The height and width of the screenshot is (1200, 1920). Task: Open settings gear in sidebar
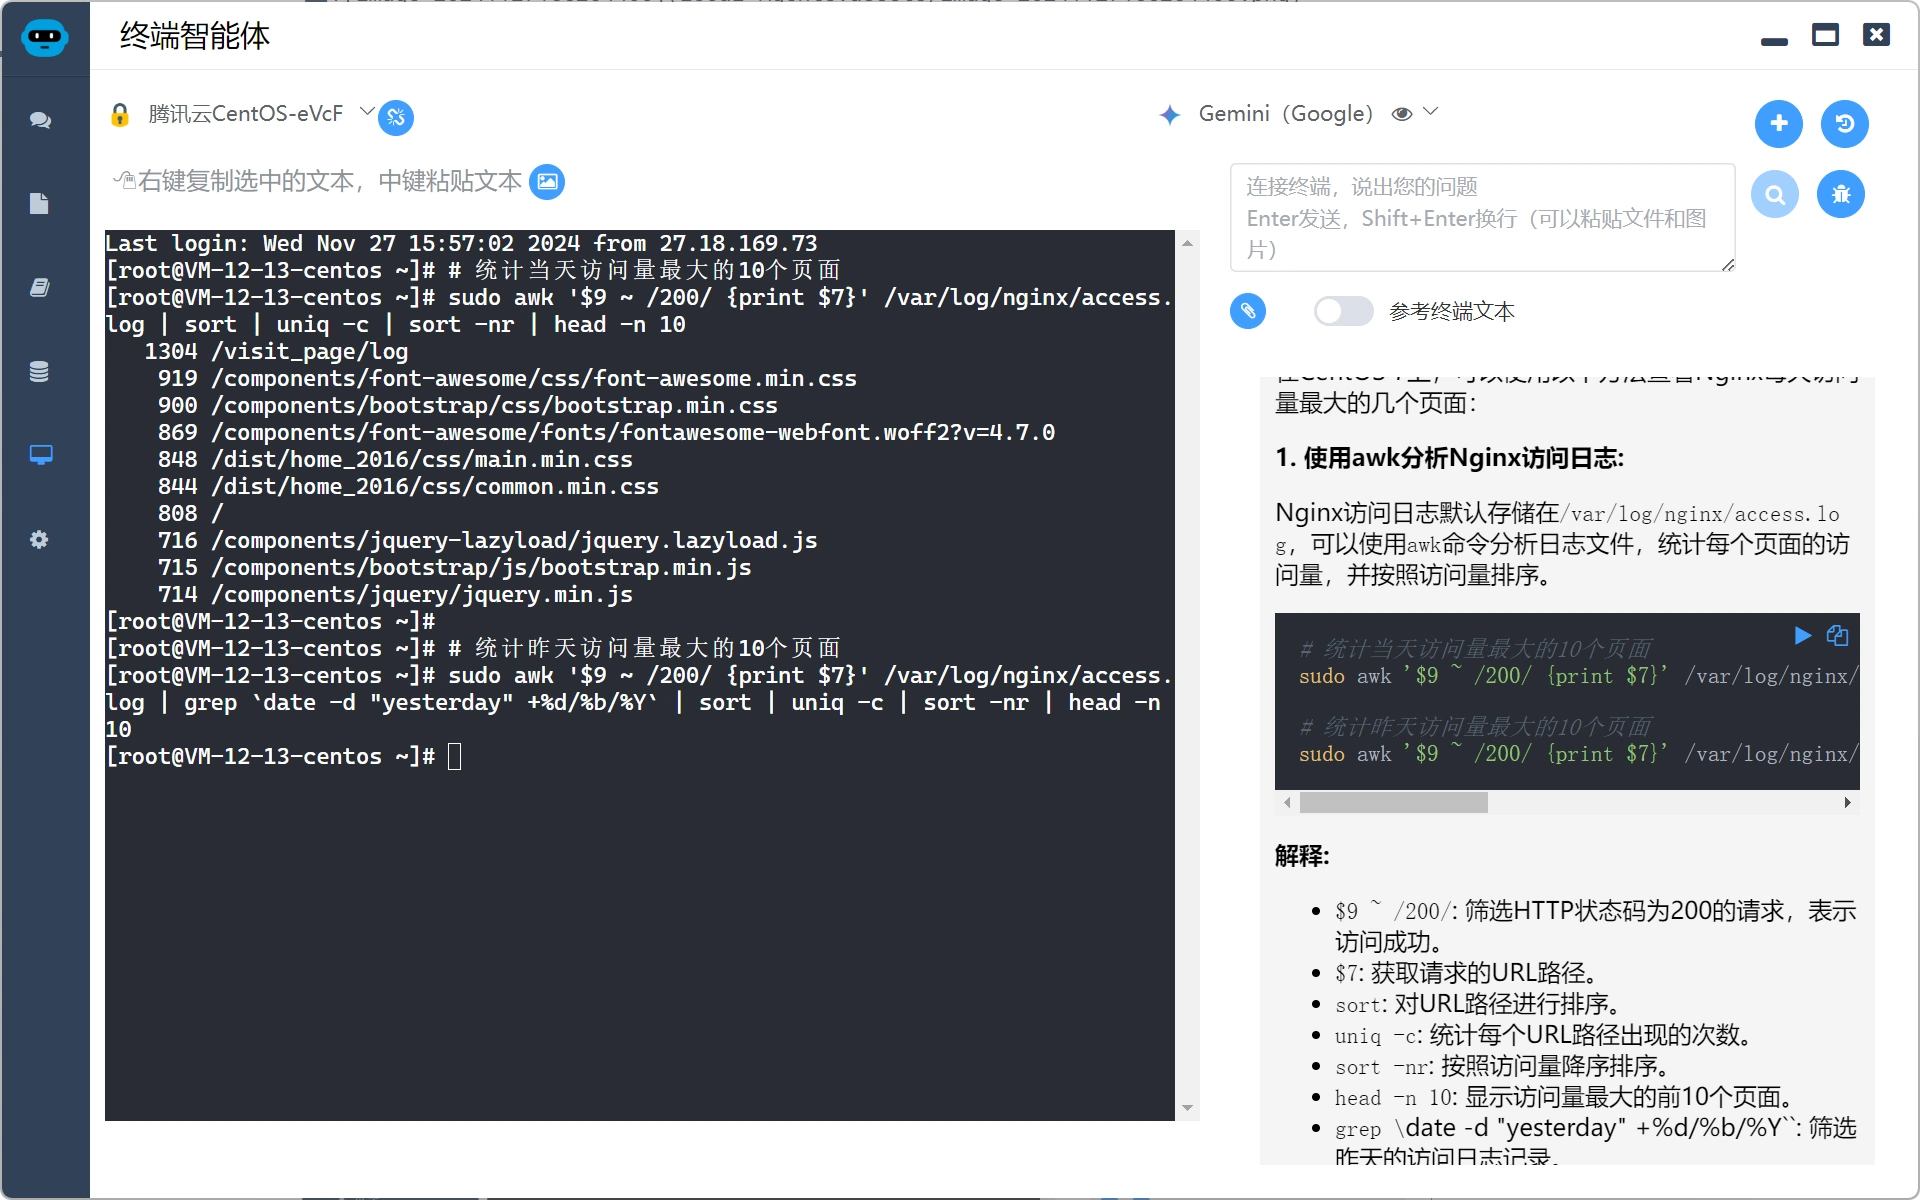coord(39,540)
